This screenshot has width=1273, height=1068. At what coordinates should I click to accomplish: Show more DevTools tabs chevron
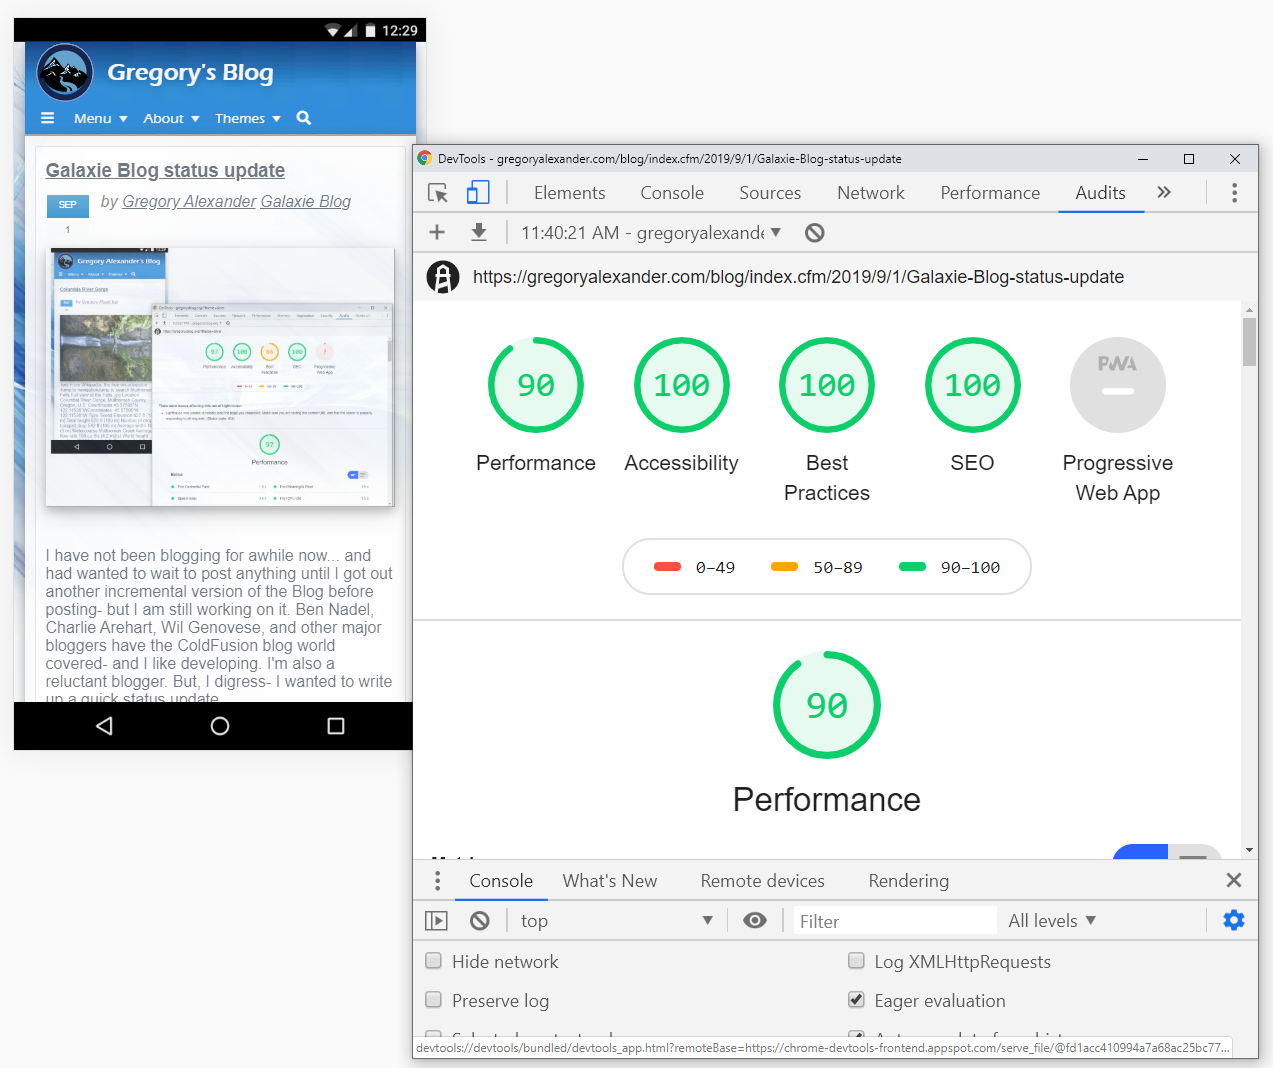pos(1164,192)
